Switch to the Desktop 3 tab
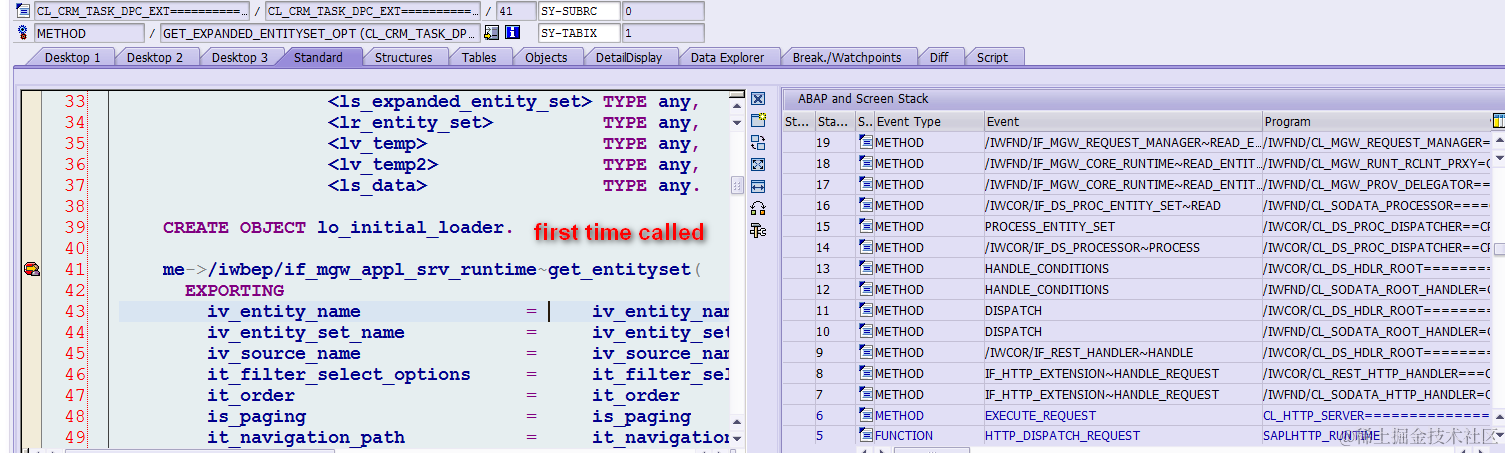 (240, 57)
